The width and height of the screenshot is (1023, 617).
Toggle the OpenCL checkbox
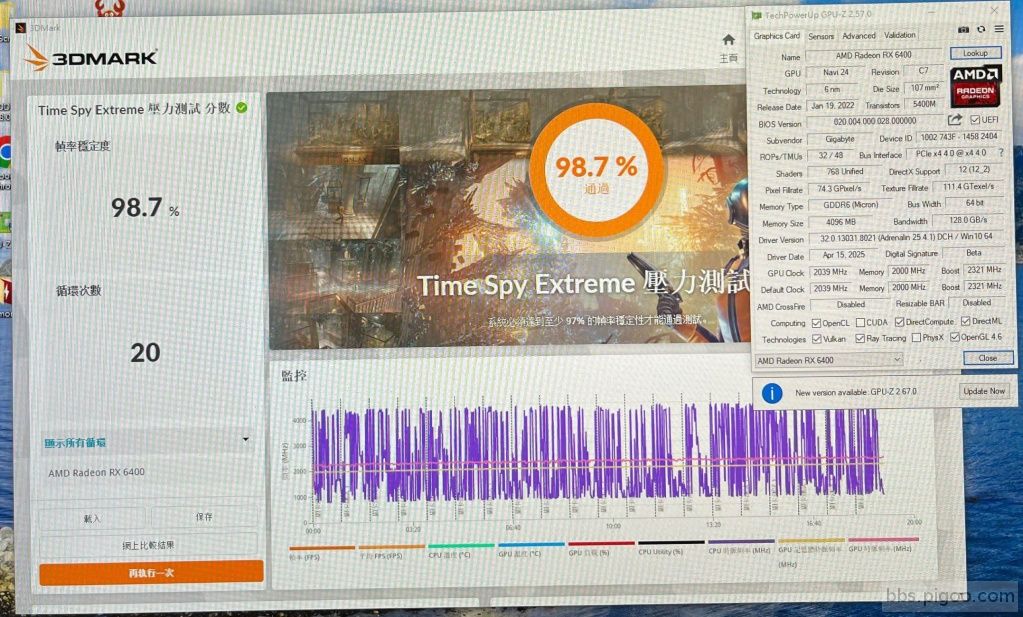(x=816, y=323)
